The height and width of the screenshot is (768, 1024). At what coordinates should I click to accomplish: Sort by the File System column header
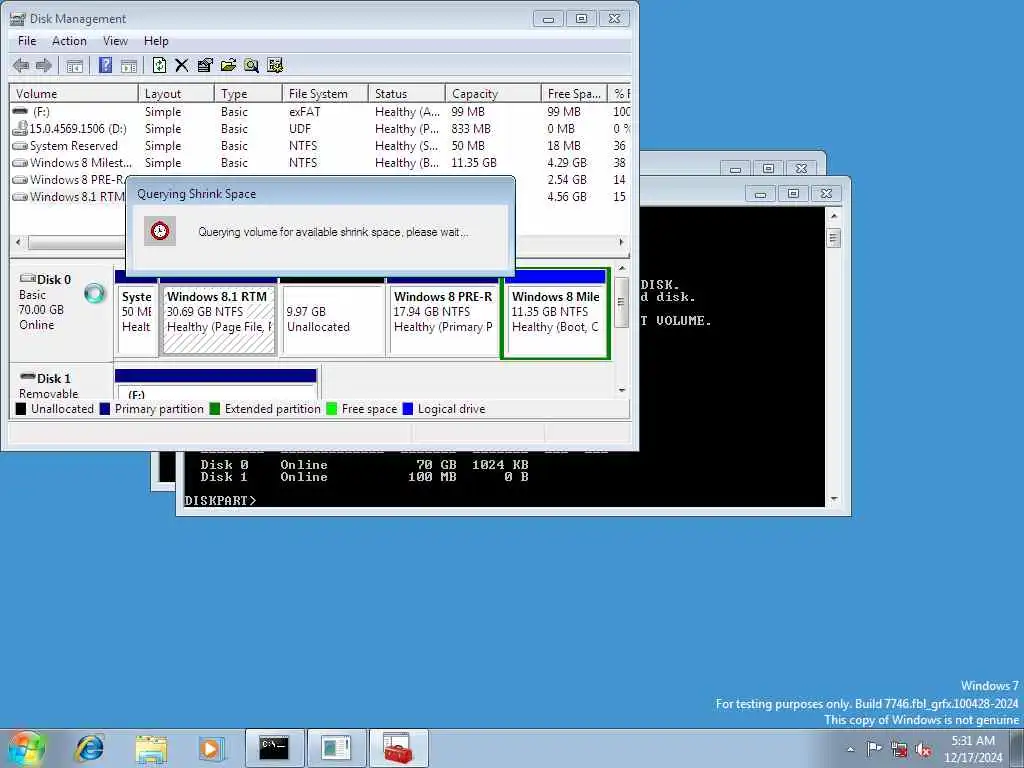pos(325,94)
